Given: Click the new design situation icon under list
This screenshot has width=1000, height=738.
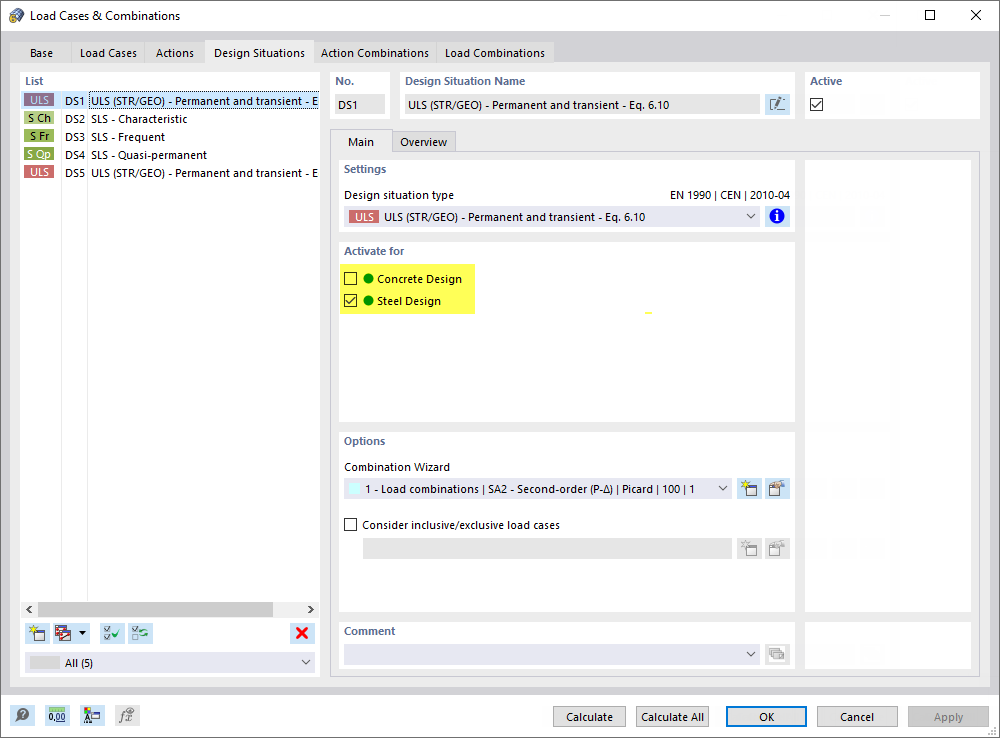Looking at the screenshot, I should pos(38,633).
